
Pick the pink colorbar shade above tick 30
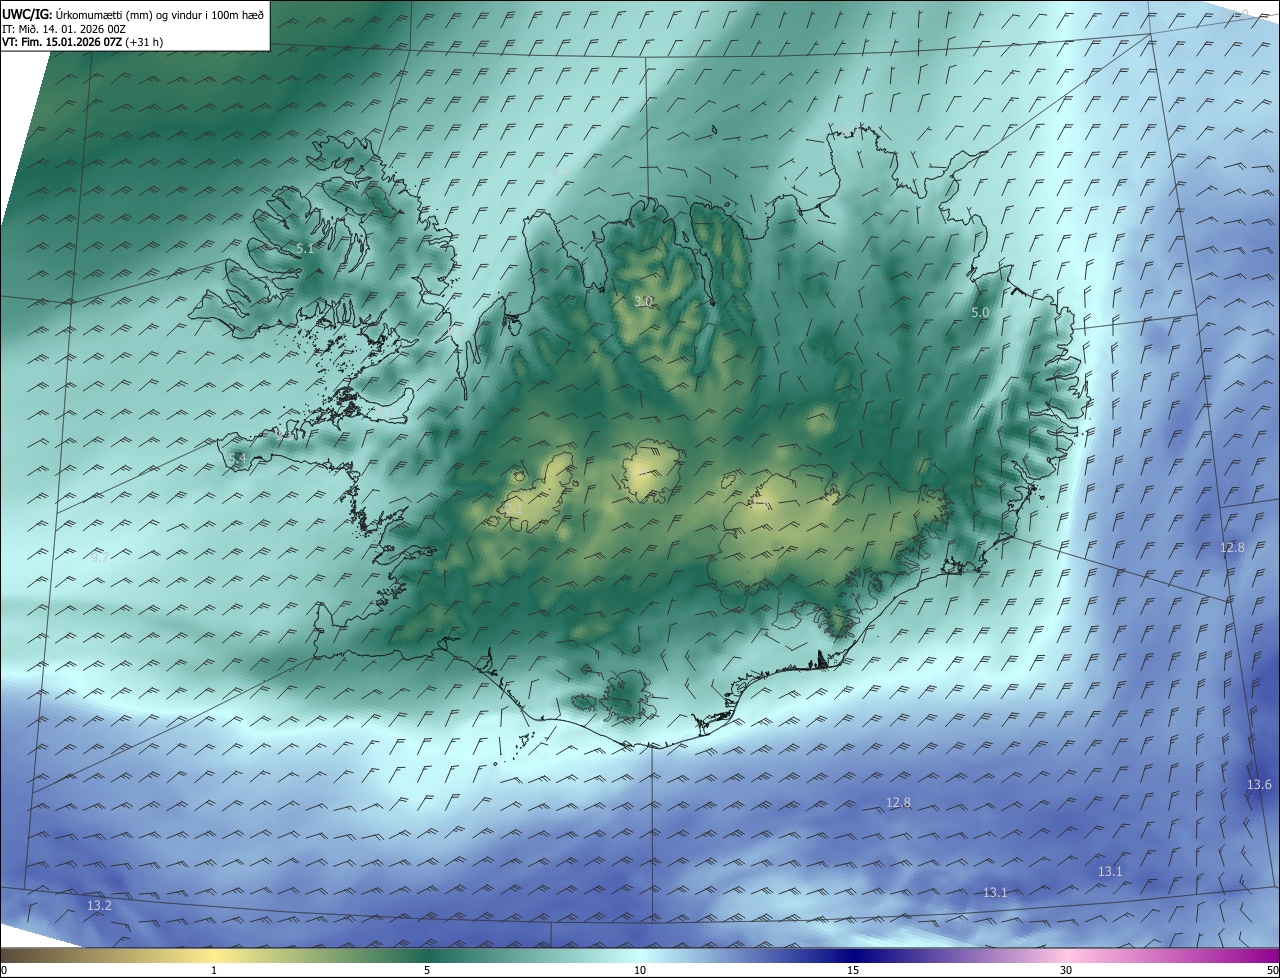coord(1066,955)
